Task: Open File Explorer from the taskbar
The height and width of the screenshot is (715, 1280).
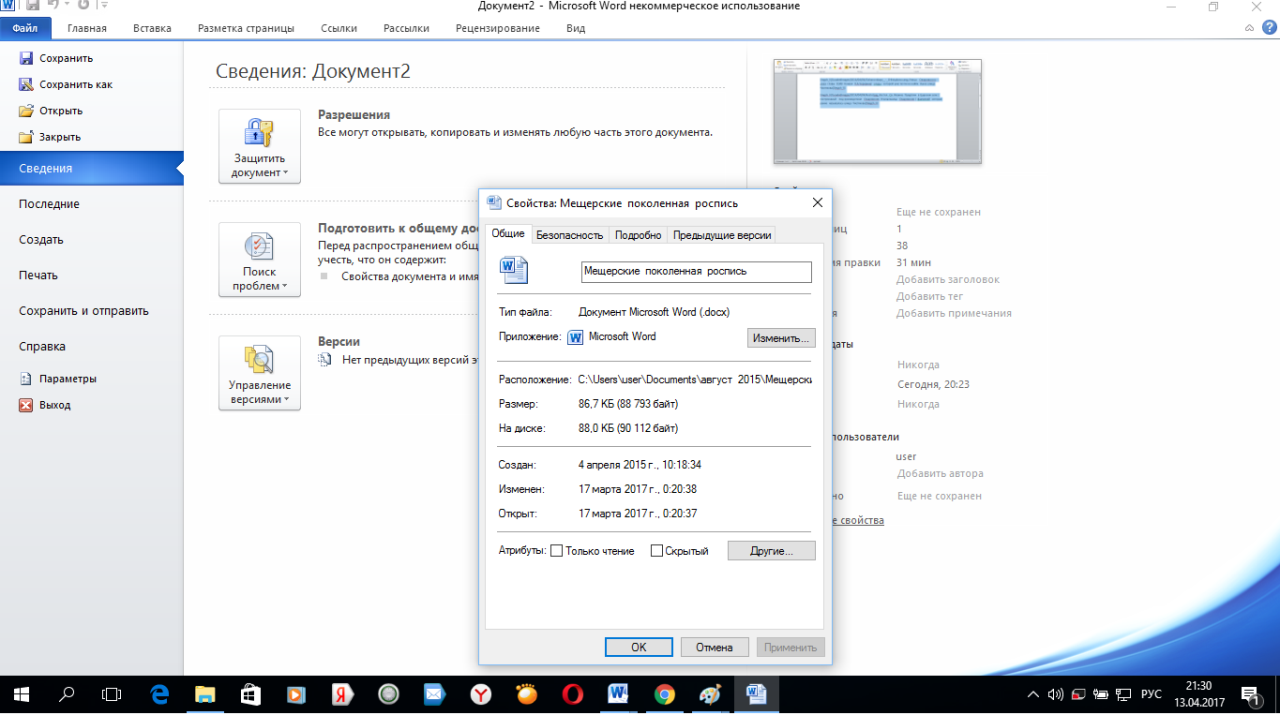Action: 205,694
